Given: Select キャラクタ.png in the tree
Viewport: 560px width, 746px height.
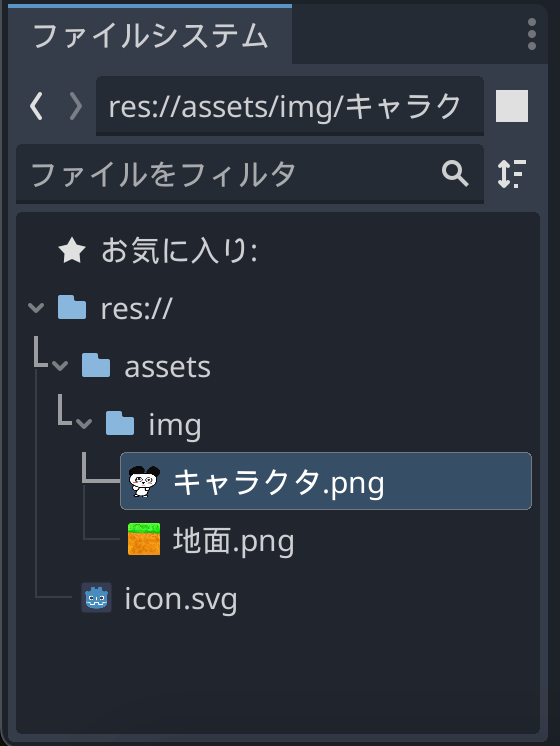Looking at the screenshot, I should [326, 481].
